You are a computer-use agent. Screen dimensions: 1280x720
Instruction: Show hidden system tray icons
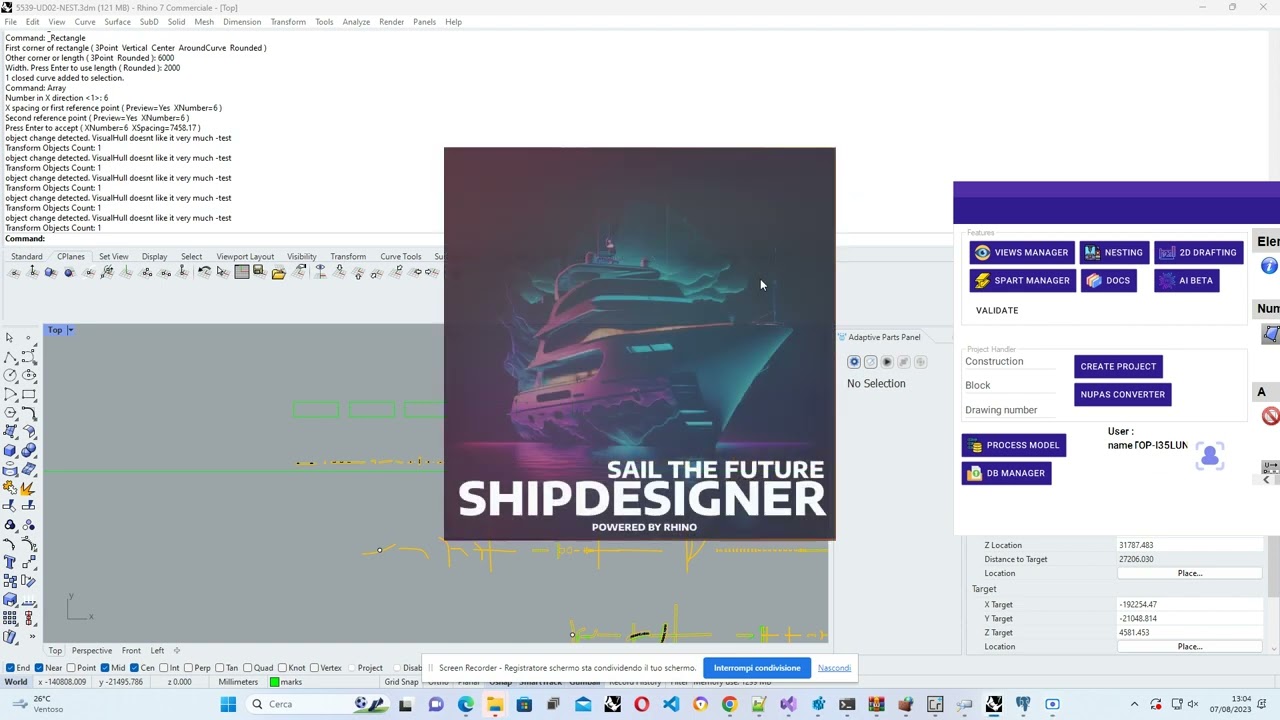click(1133, 705)
